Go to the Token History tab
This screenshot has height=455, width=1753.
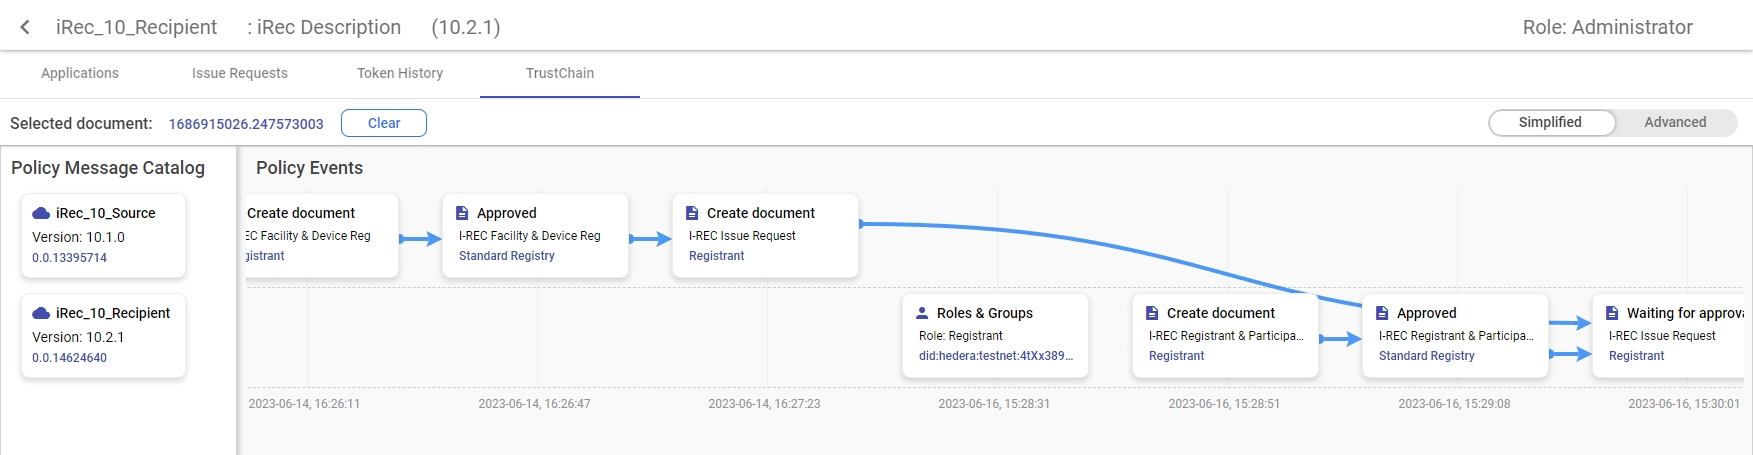(400, 73)
